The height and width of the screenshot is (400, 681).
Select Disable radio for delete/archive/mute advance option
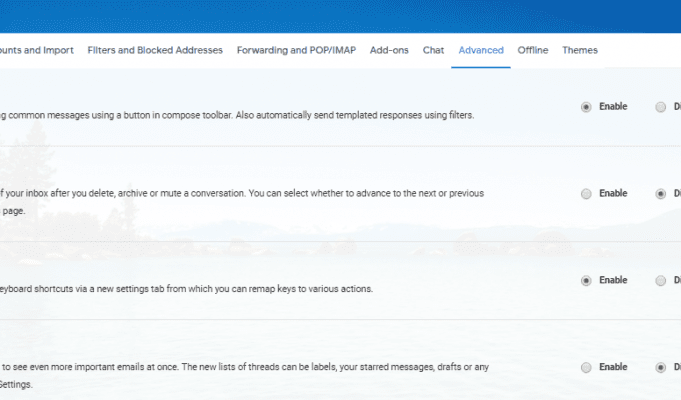[661, 194]
